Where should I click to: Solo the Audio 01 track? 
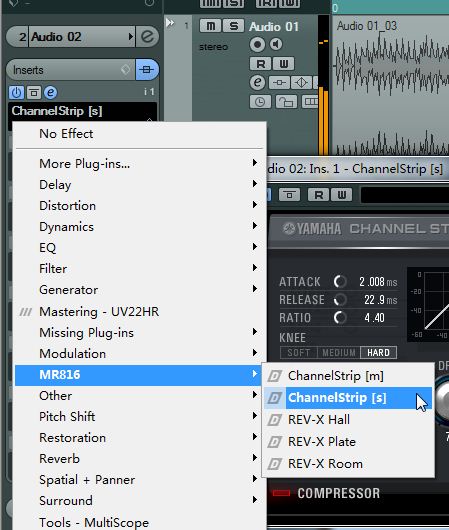click(233, 26)
